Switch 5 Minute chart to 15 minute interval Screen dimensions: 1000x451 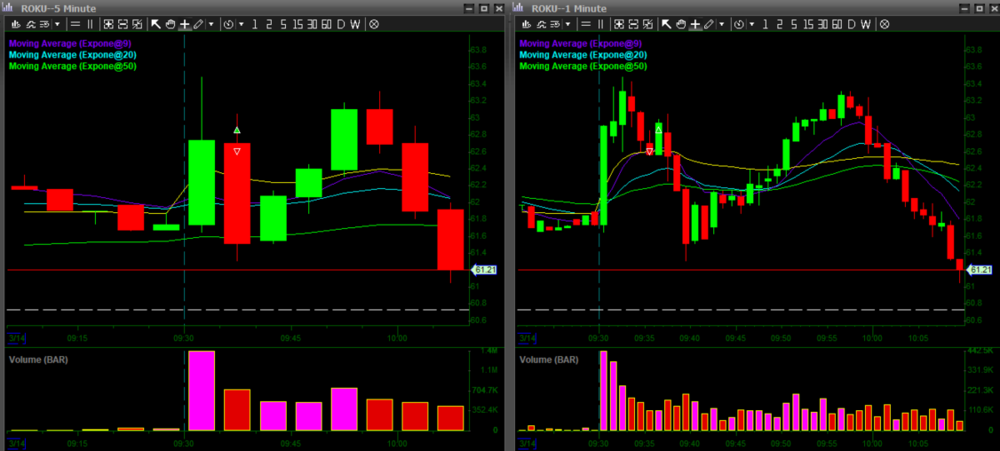tap(298, 23)
